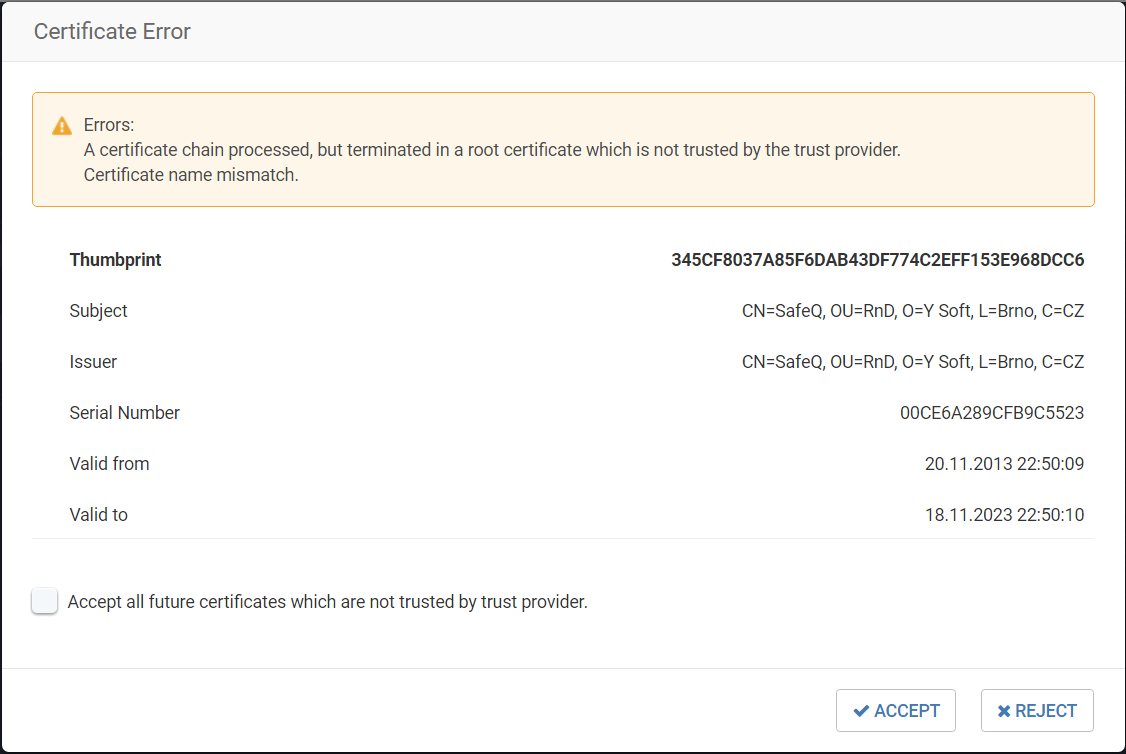Click the 'Accept all future certificates' label text

pos(327,602)
